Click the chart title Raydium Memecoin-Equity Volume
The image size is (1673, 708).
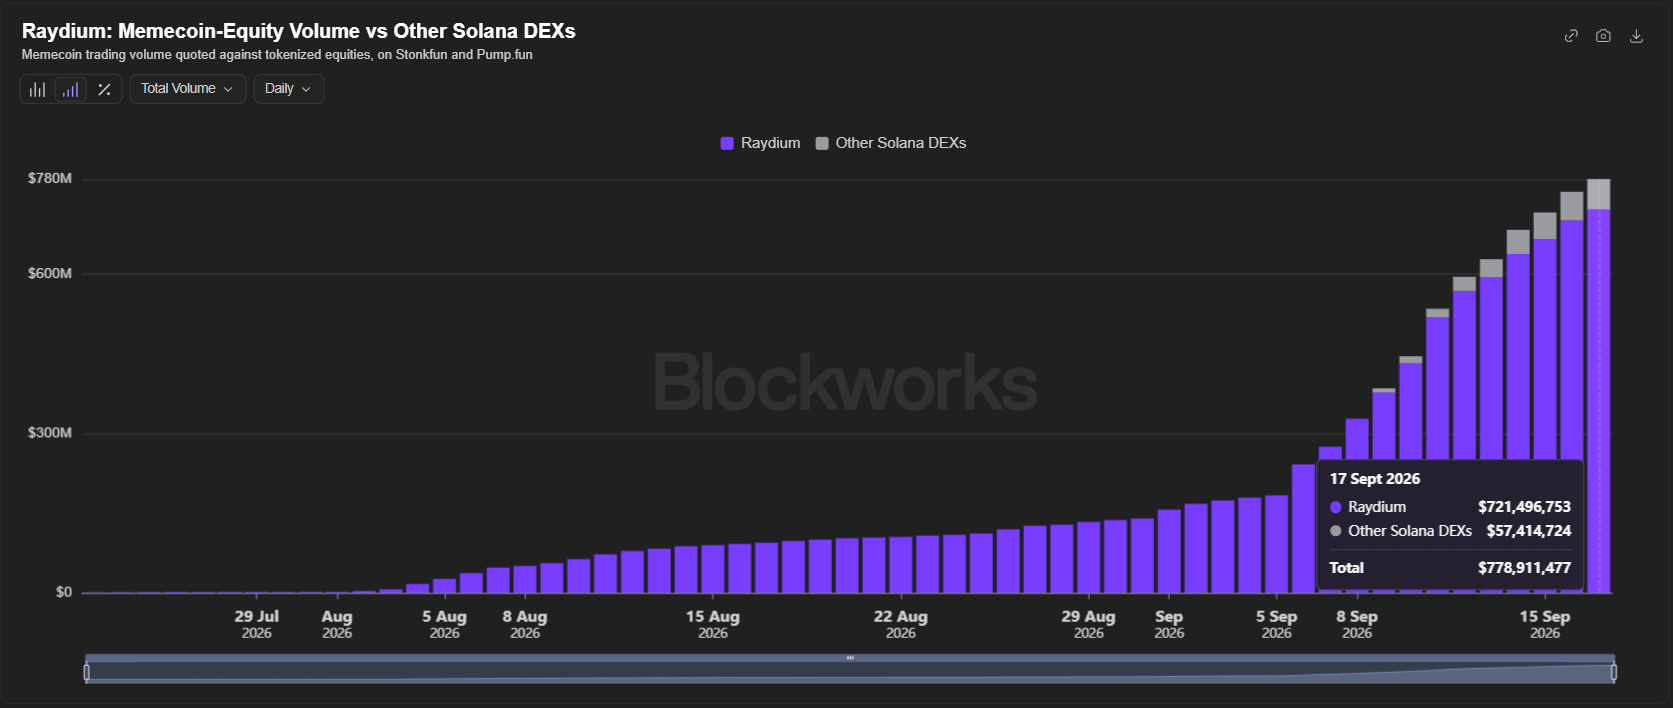[298, 31]
